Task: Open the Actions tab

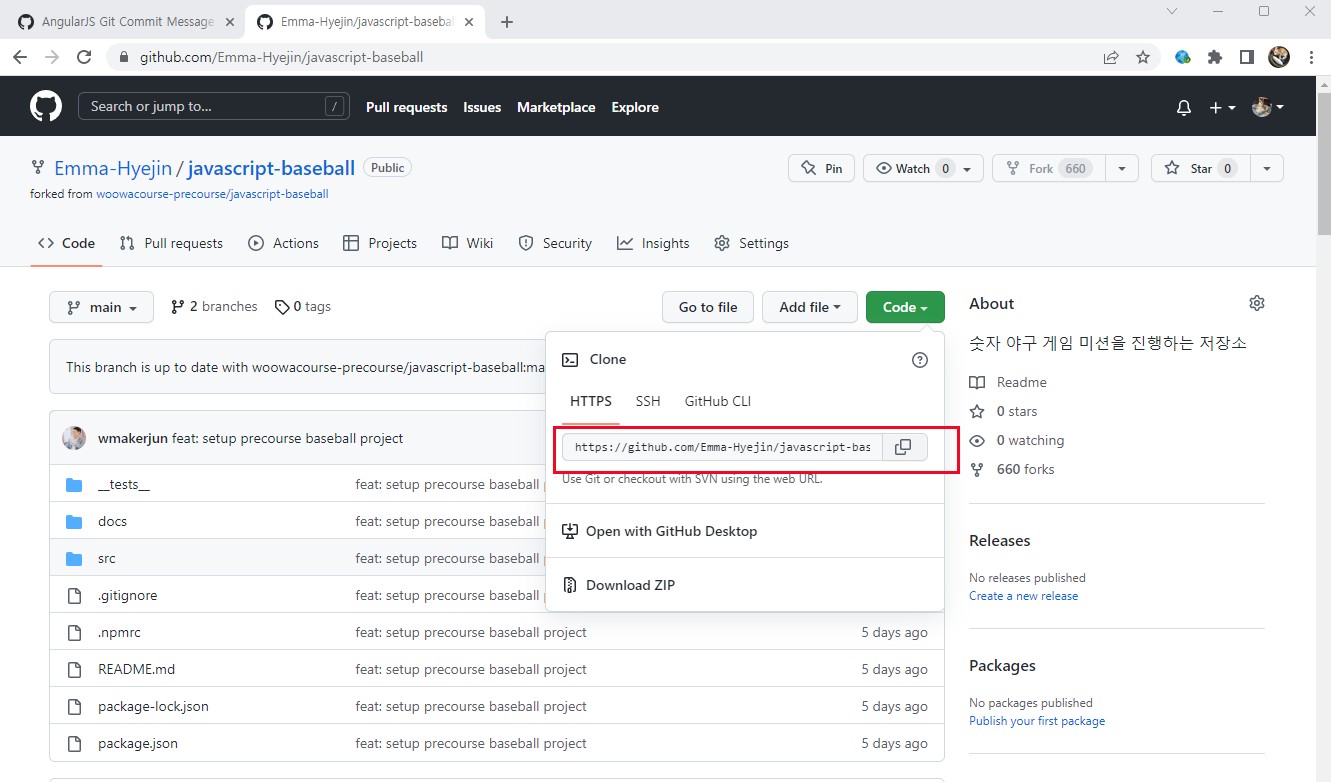Action: (x=283, y=243)
